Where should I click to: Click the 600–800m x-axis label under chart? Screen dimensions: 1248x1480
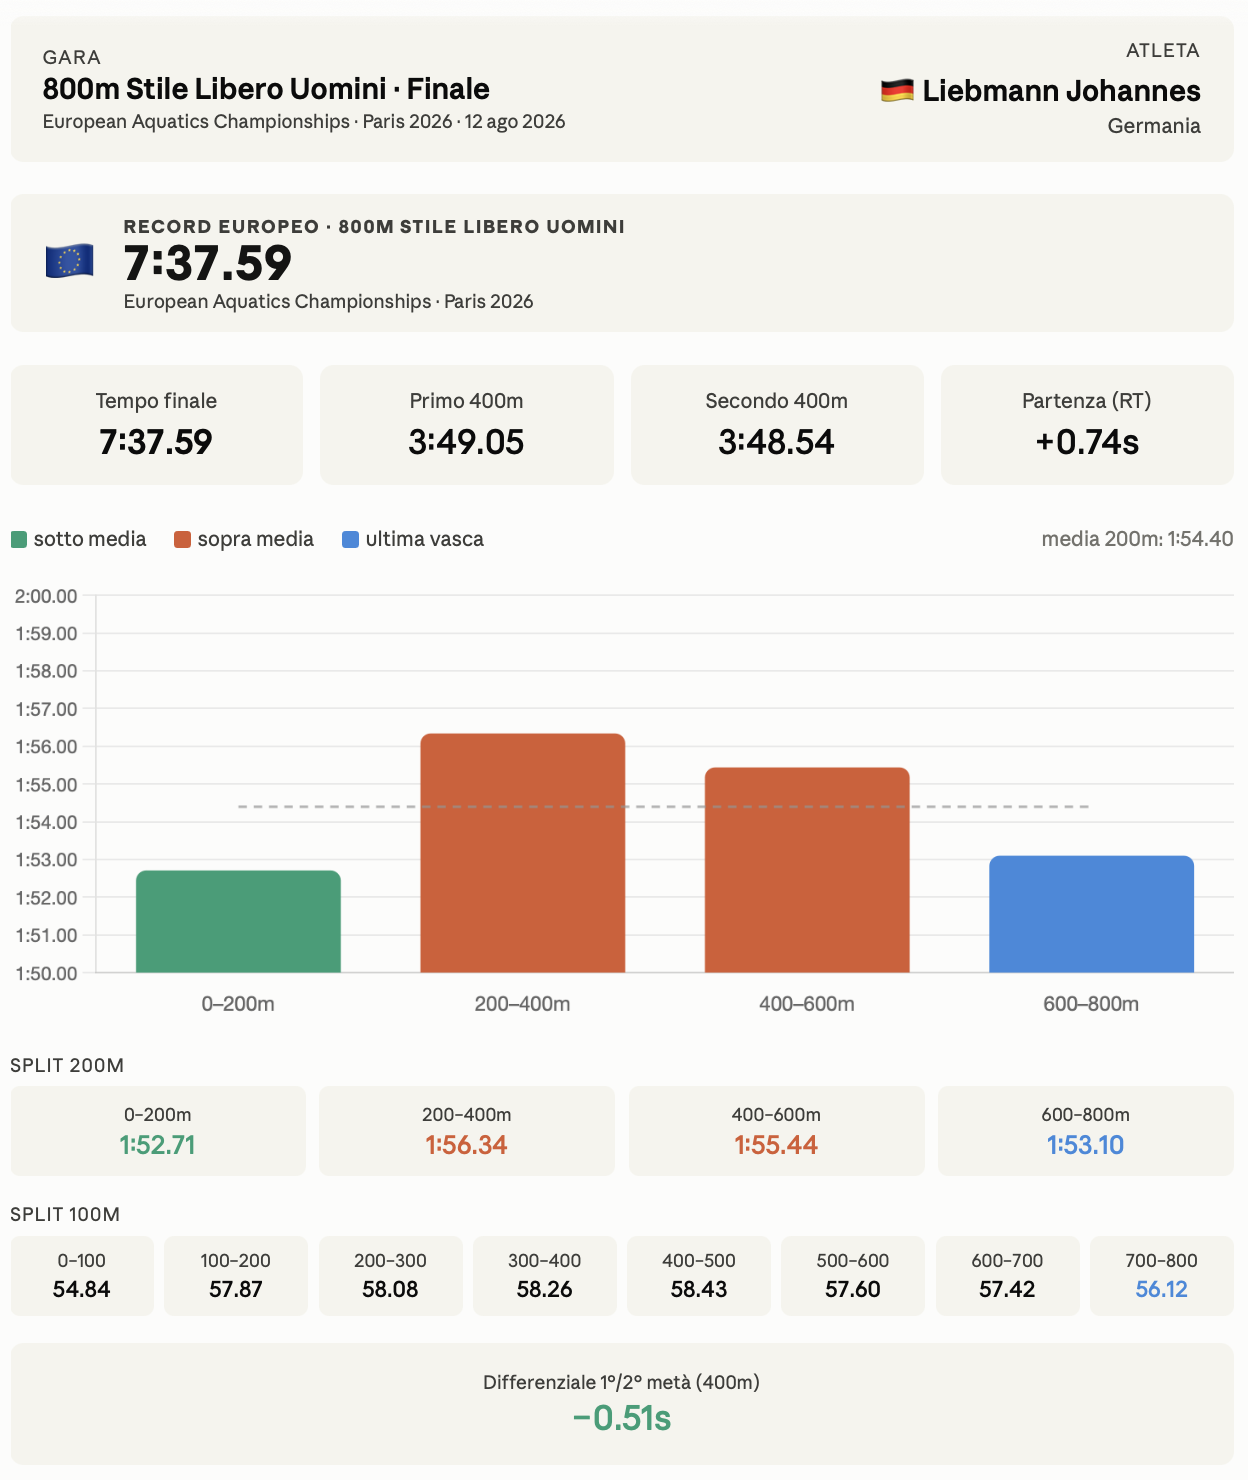pyautogui.click(x=1091, y=1004)
